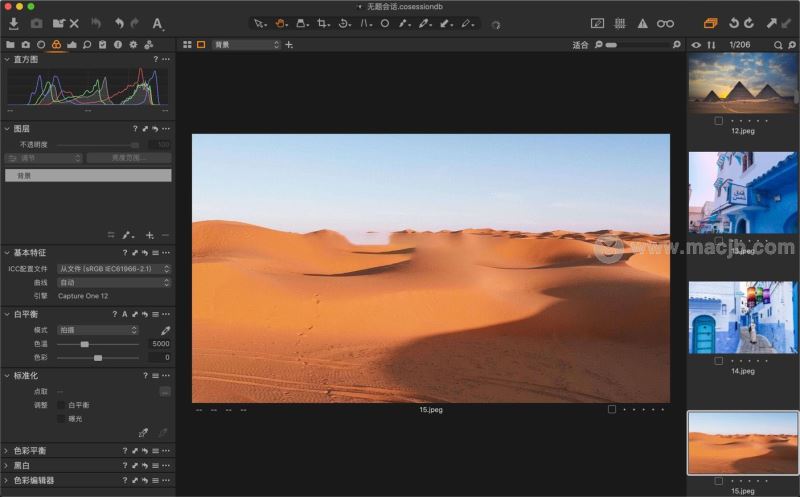Adjust the 色温 slider

click(85, 344)
